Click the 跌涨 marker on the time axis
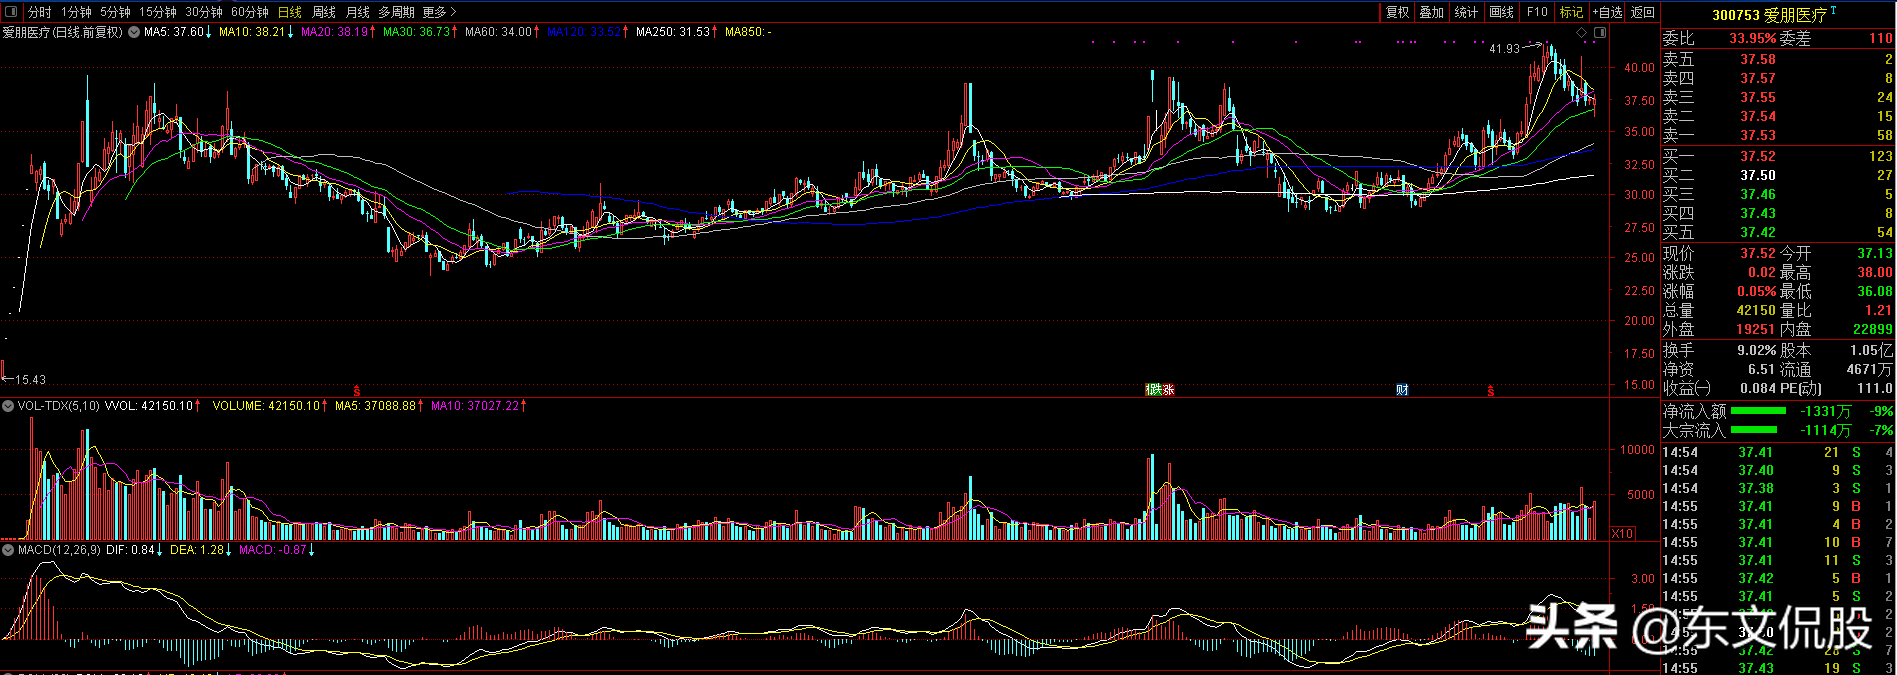Screen dimensions: 1897x675 pyautogui.click(x=1160, y=390)
